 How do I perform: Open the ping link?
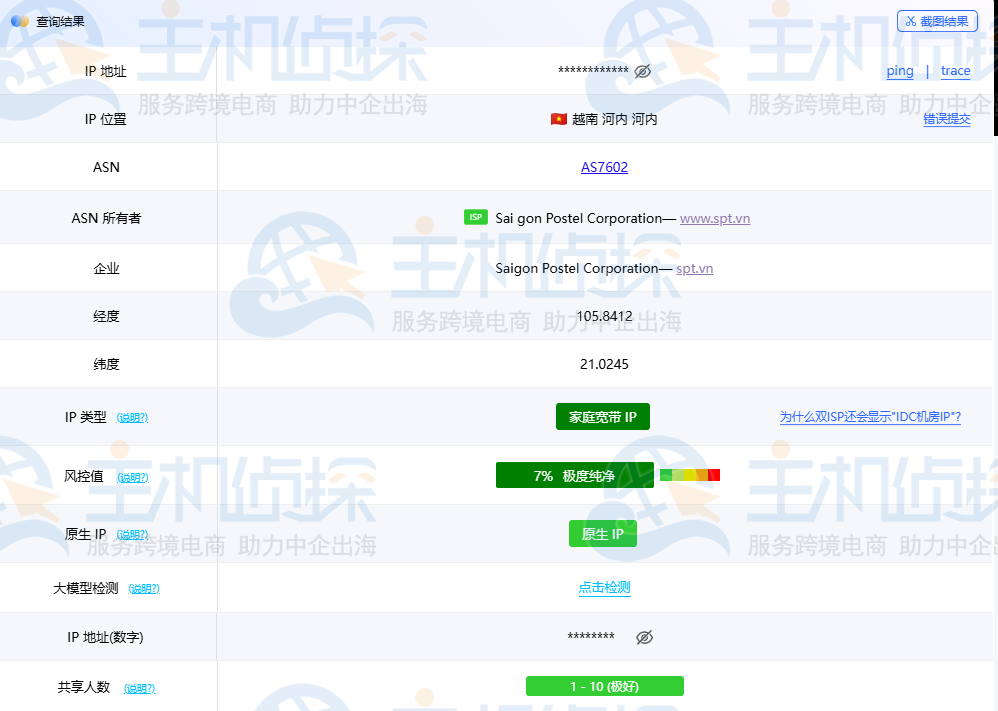[900, 71]
